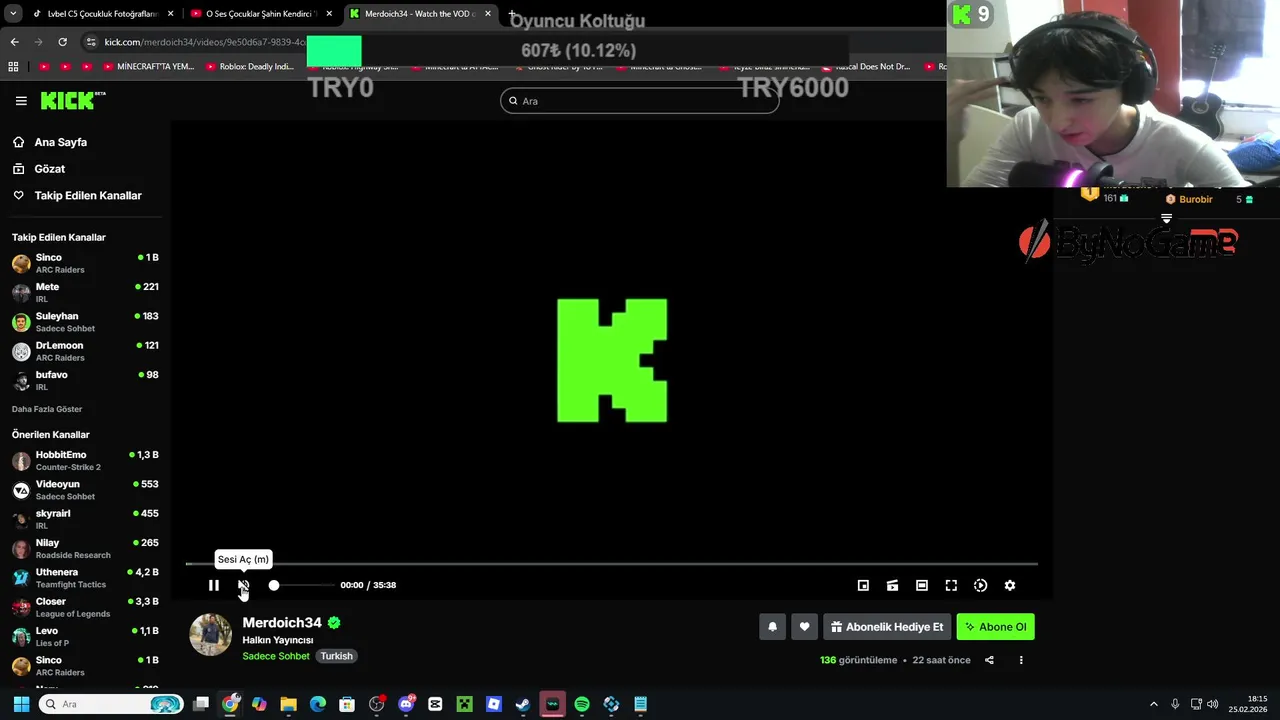Open HobbitEmo recommended channel
Viewport: 1280px width, 720px height.
tap(85, 460)
